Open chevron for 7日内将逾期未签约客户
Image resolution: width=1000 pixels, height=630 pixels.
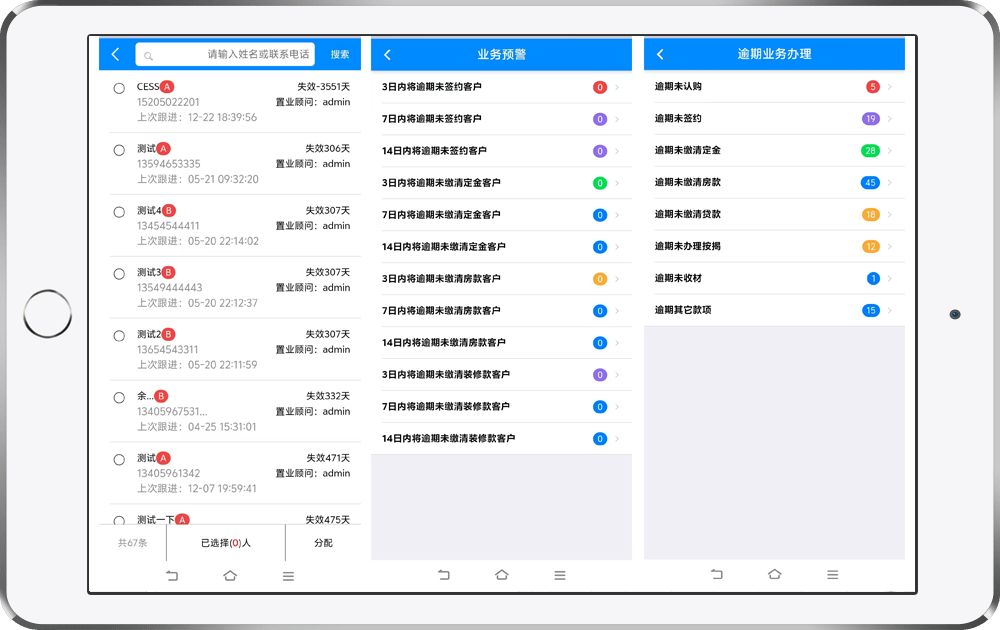(x=617, y=119)
